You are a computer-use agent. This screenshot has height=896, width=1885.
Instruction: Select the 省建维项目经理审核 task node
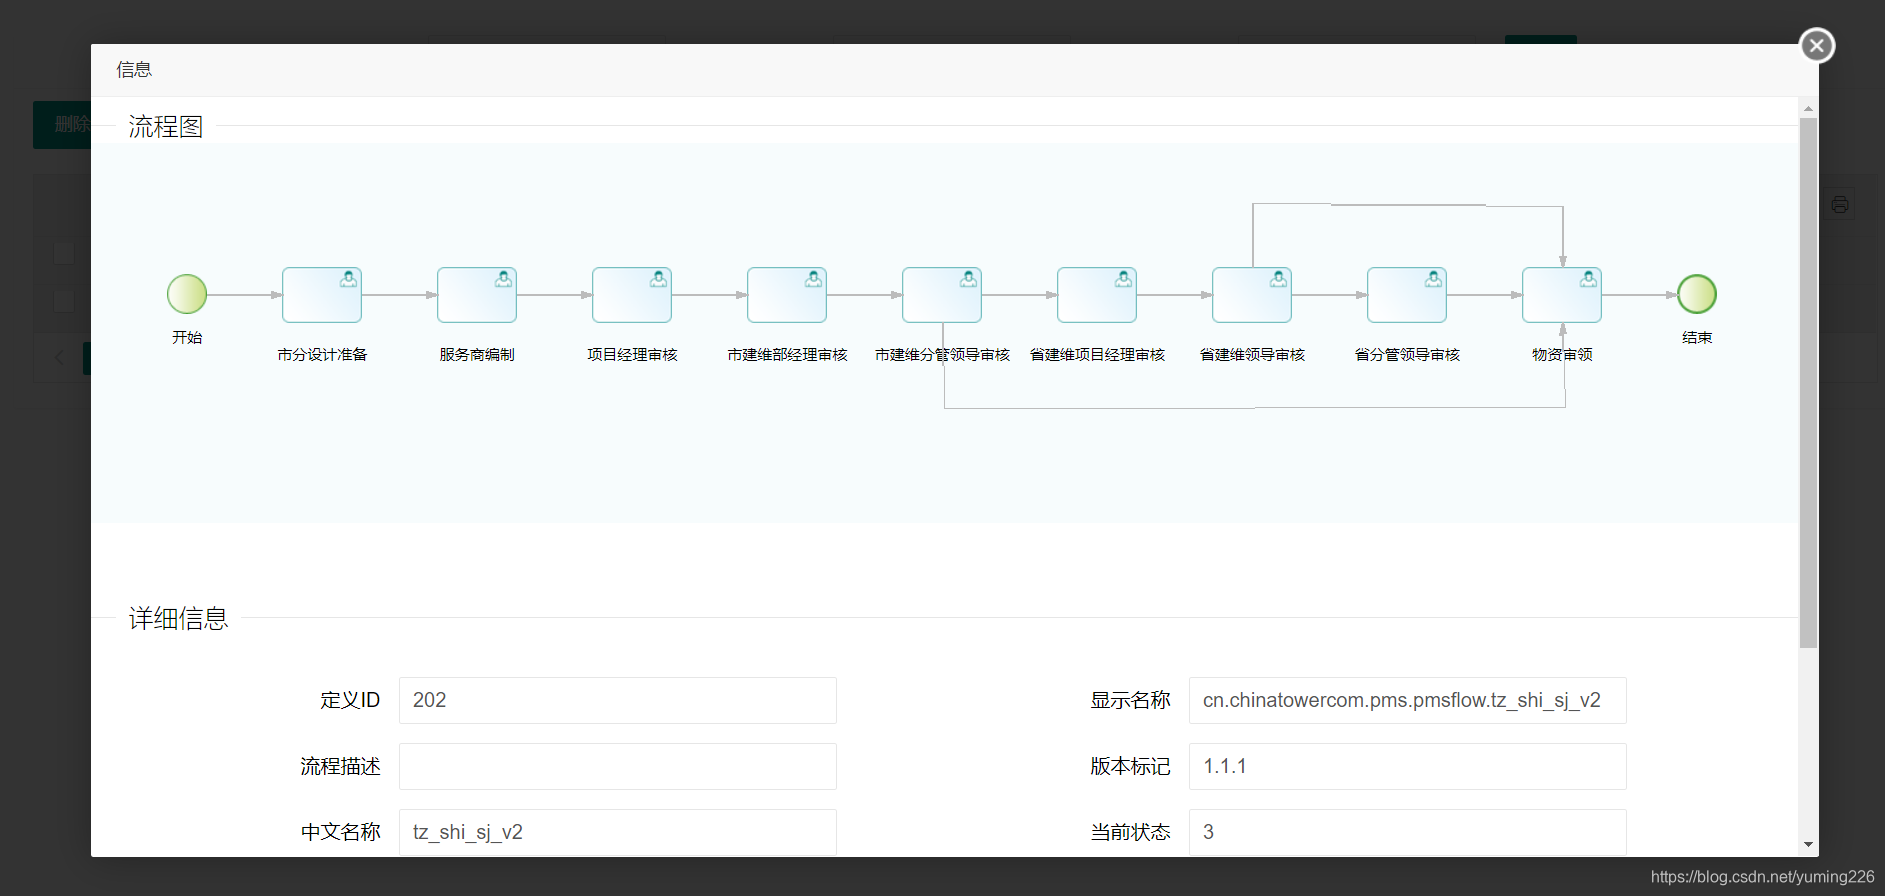point(1097,295)
